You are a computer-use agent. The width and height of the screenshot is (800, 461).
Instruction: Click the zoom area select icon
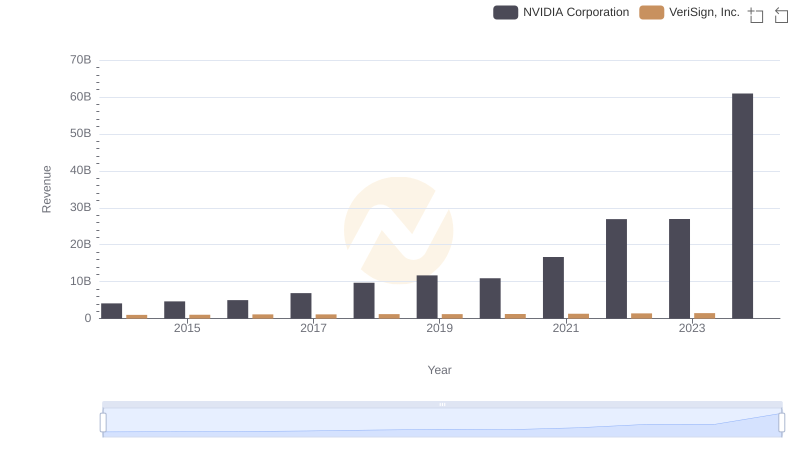click(x=756, y=15)
